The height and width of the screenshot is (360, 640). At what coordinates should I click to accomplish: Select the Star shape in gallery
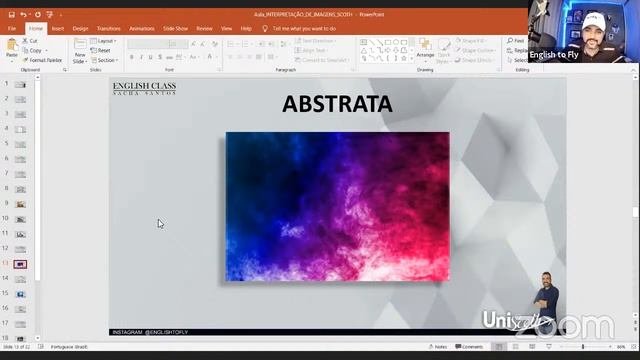(404, 58)
